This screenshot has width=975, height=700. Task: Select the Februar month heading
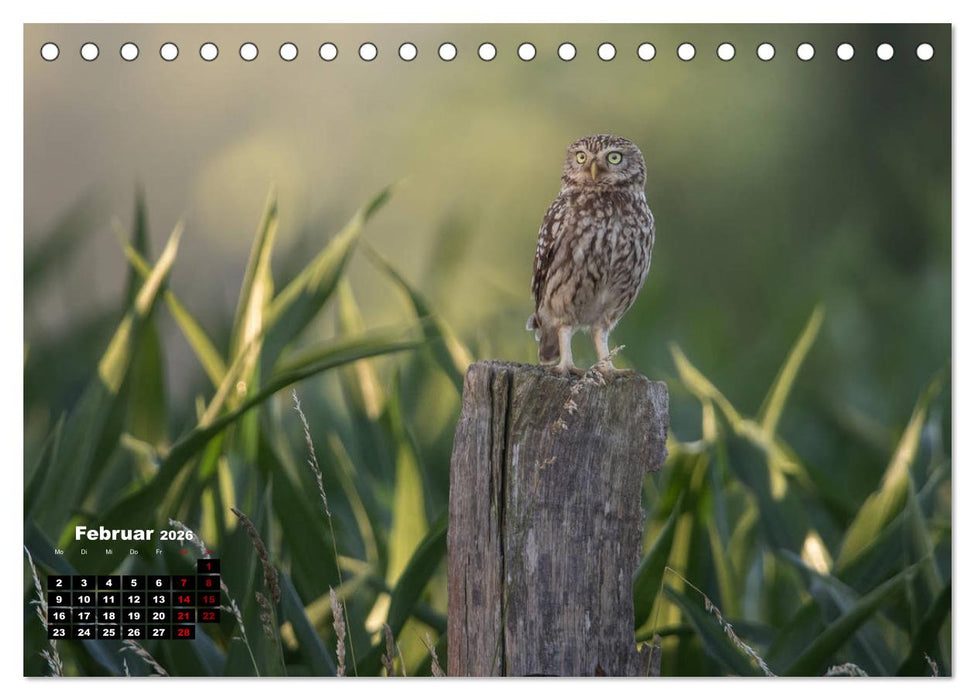(114, 534)
